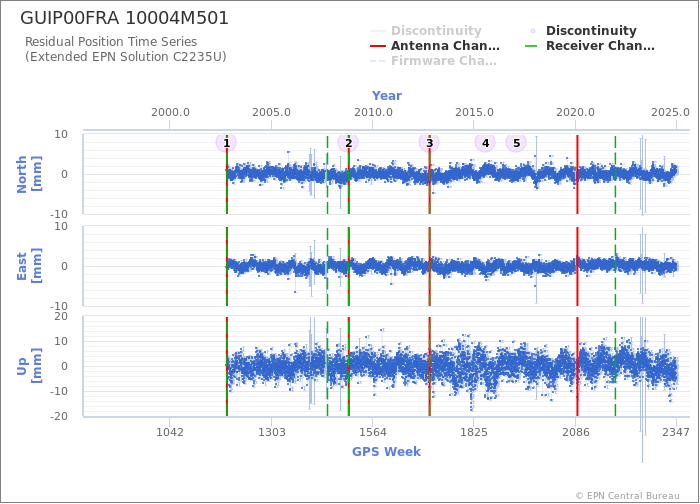Image resolution: width=700 pixels, height=504 pixels.
Task: Click the 2086 GPS week tick label
Action: [x=576, y=432]
